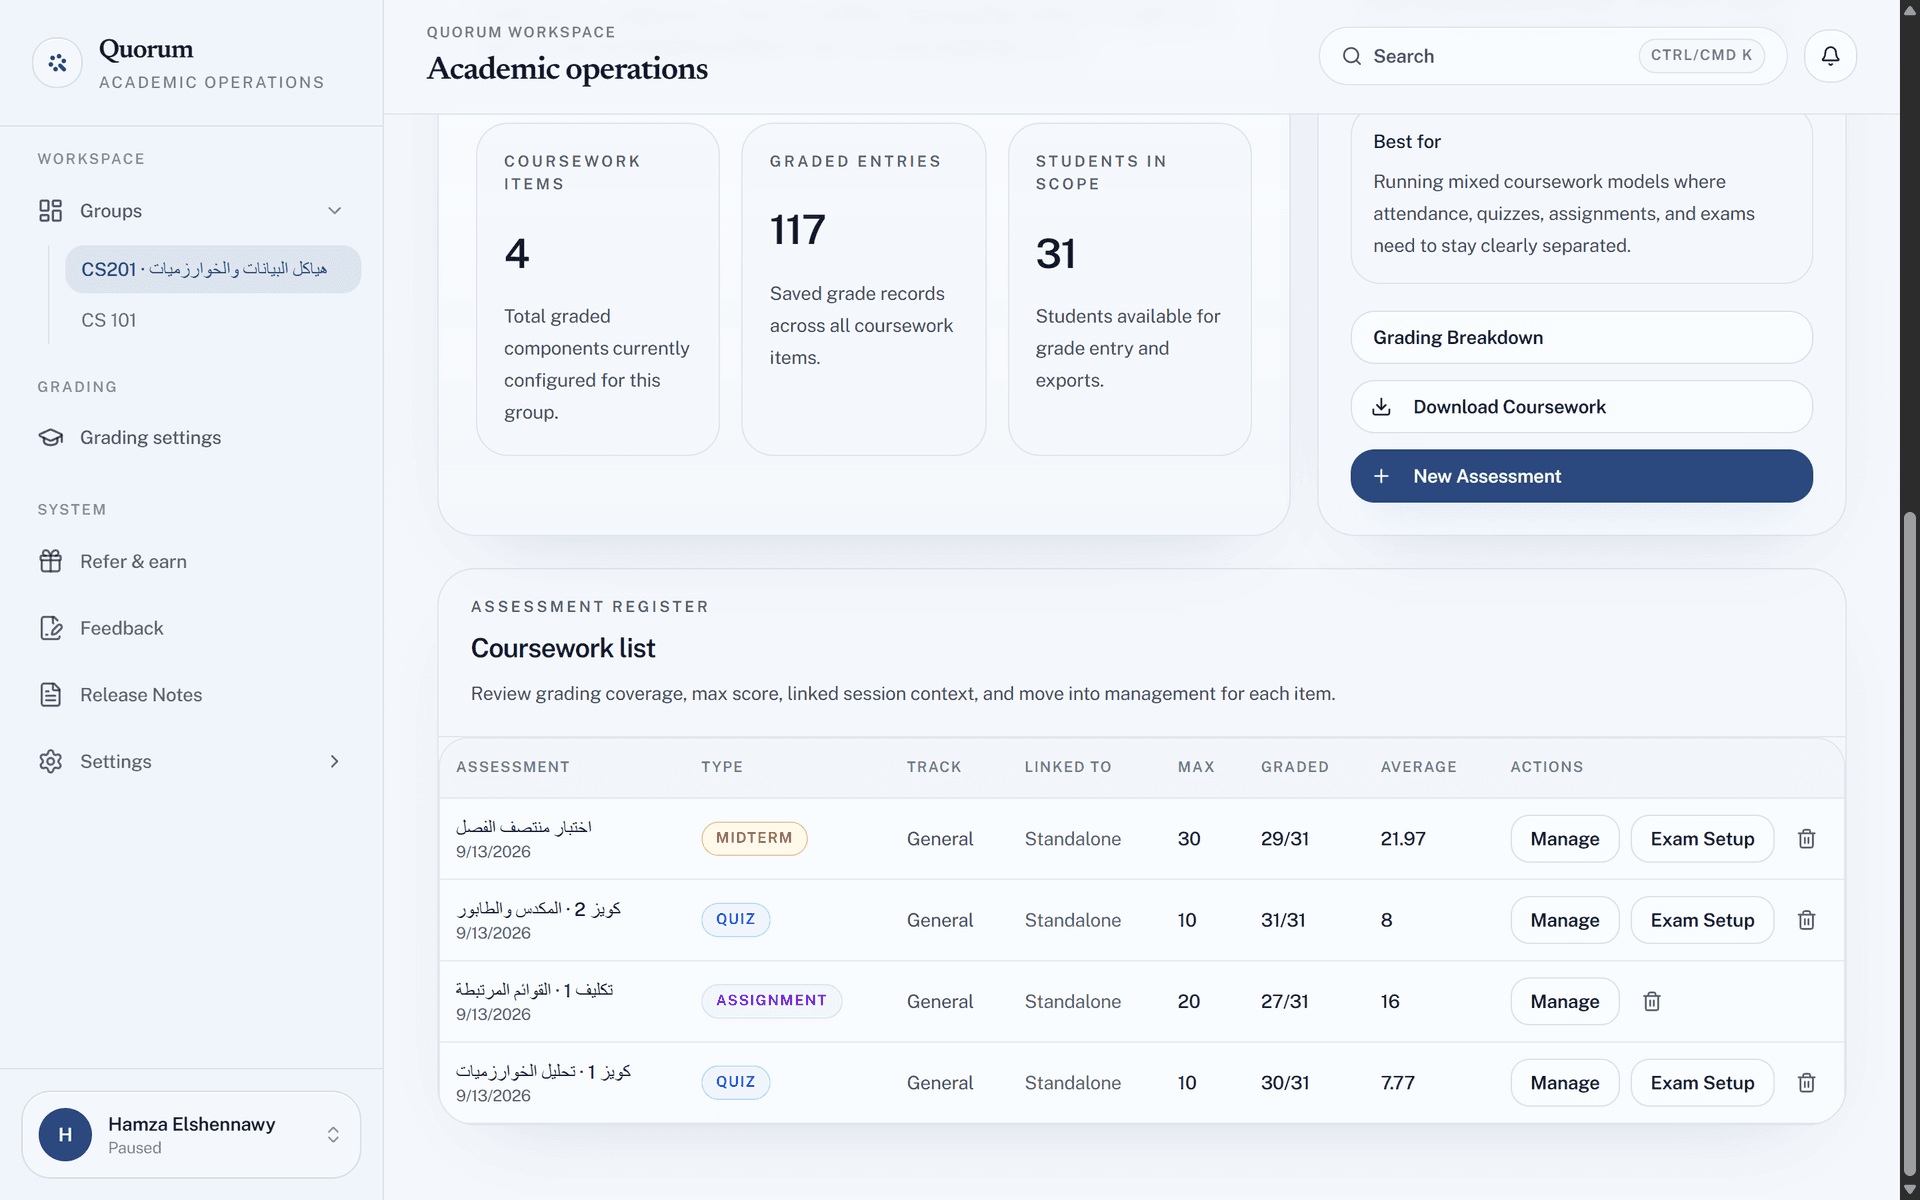Click the Quorum logo icon
The width and height of the screenshot is (1920, 1200).
[57, 63]
